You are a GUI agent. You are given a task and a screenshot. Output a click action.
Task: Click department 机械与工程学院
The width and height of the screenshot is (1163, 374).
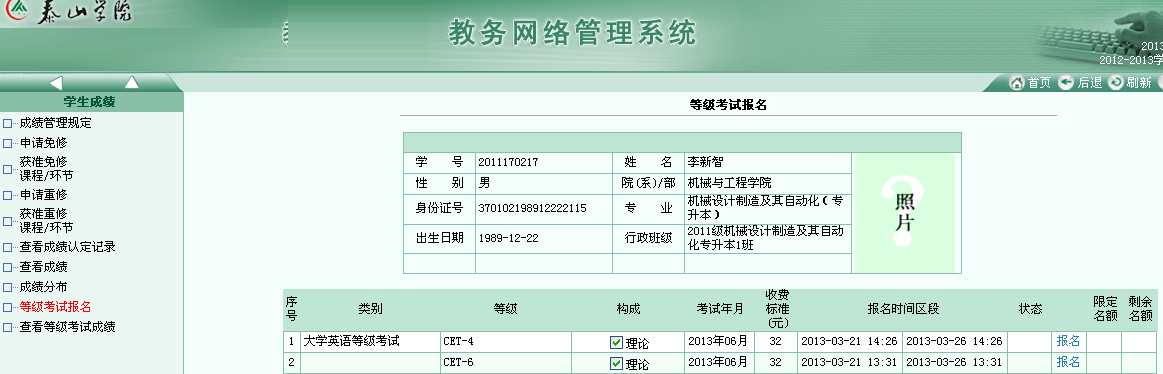tap(729, 183)
